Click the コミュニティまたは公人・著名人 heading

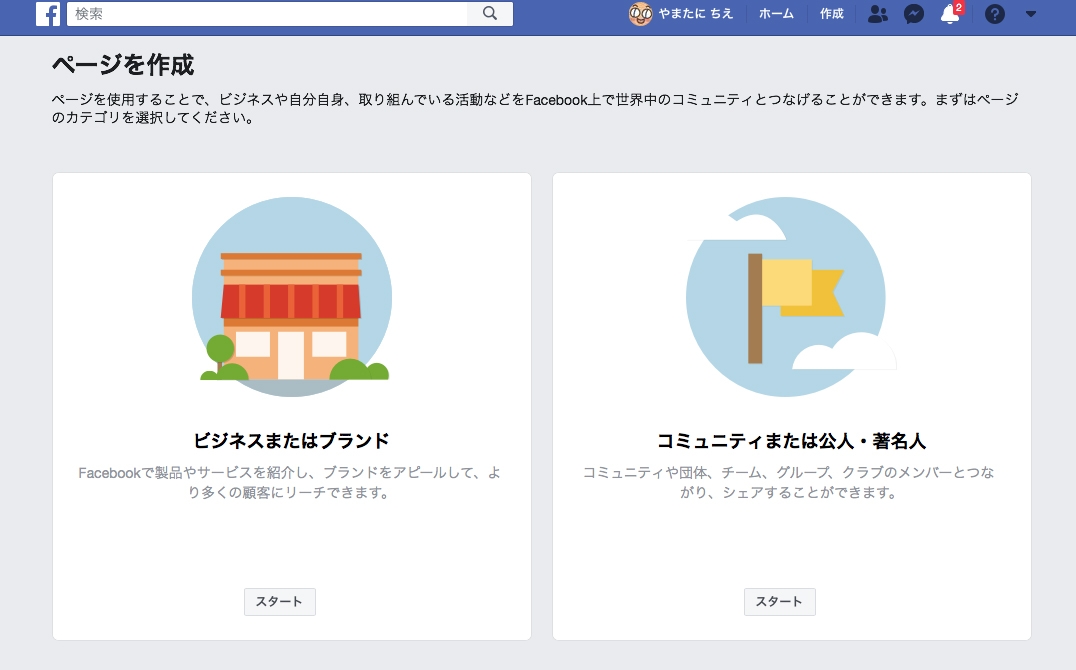[x=791, y=441]
